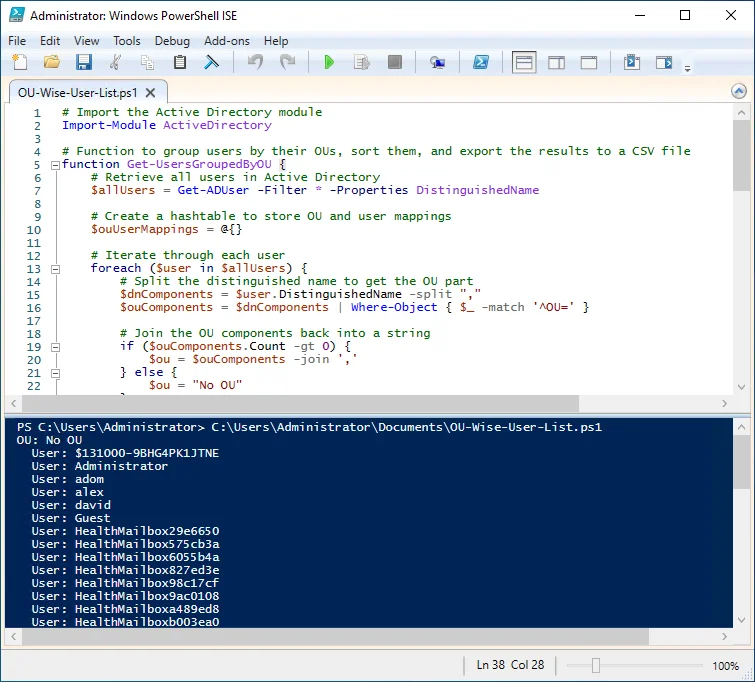Open the Tools menu
755x682 pixels.
point(127,41)
